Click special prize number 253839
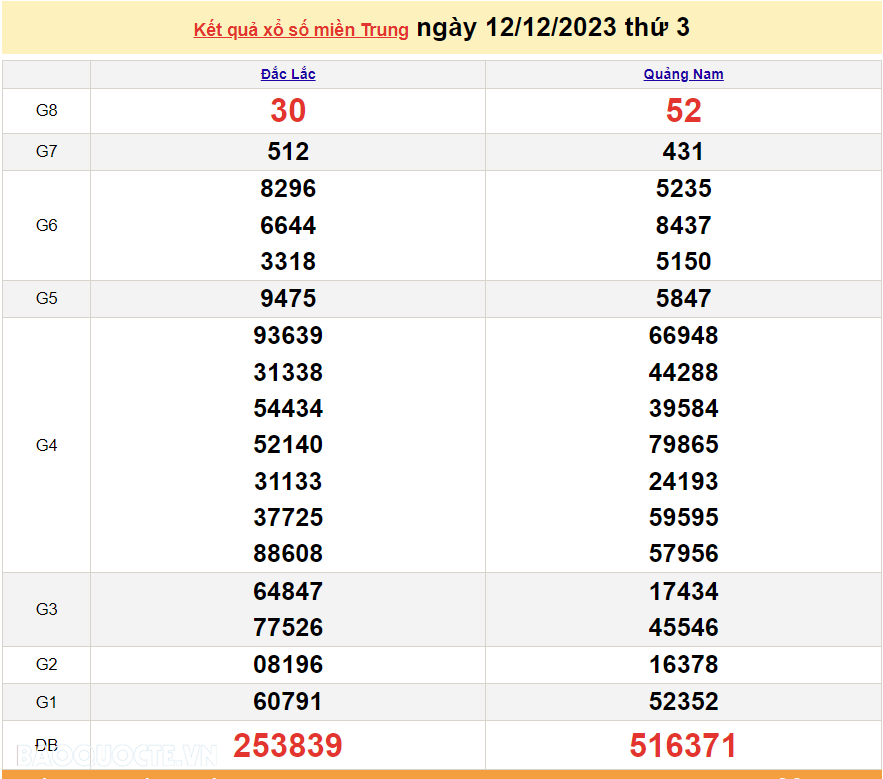The width and height of the screenshot is (883, 779). pos(288,746)
